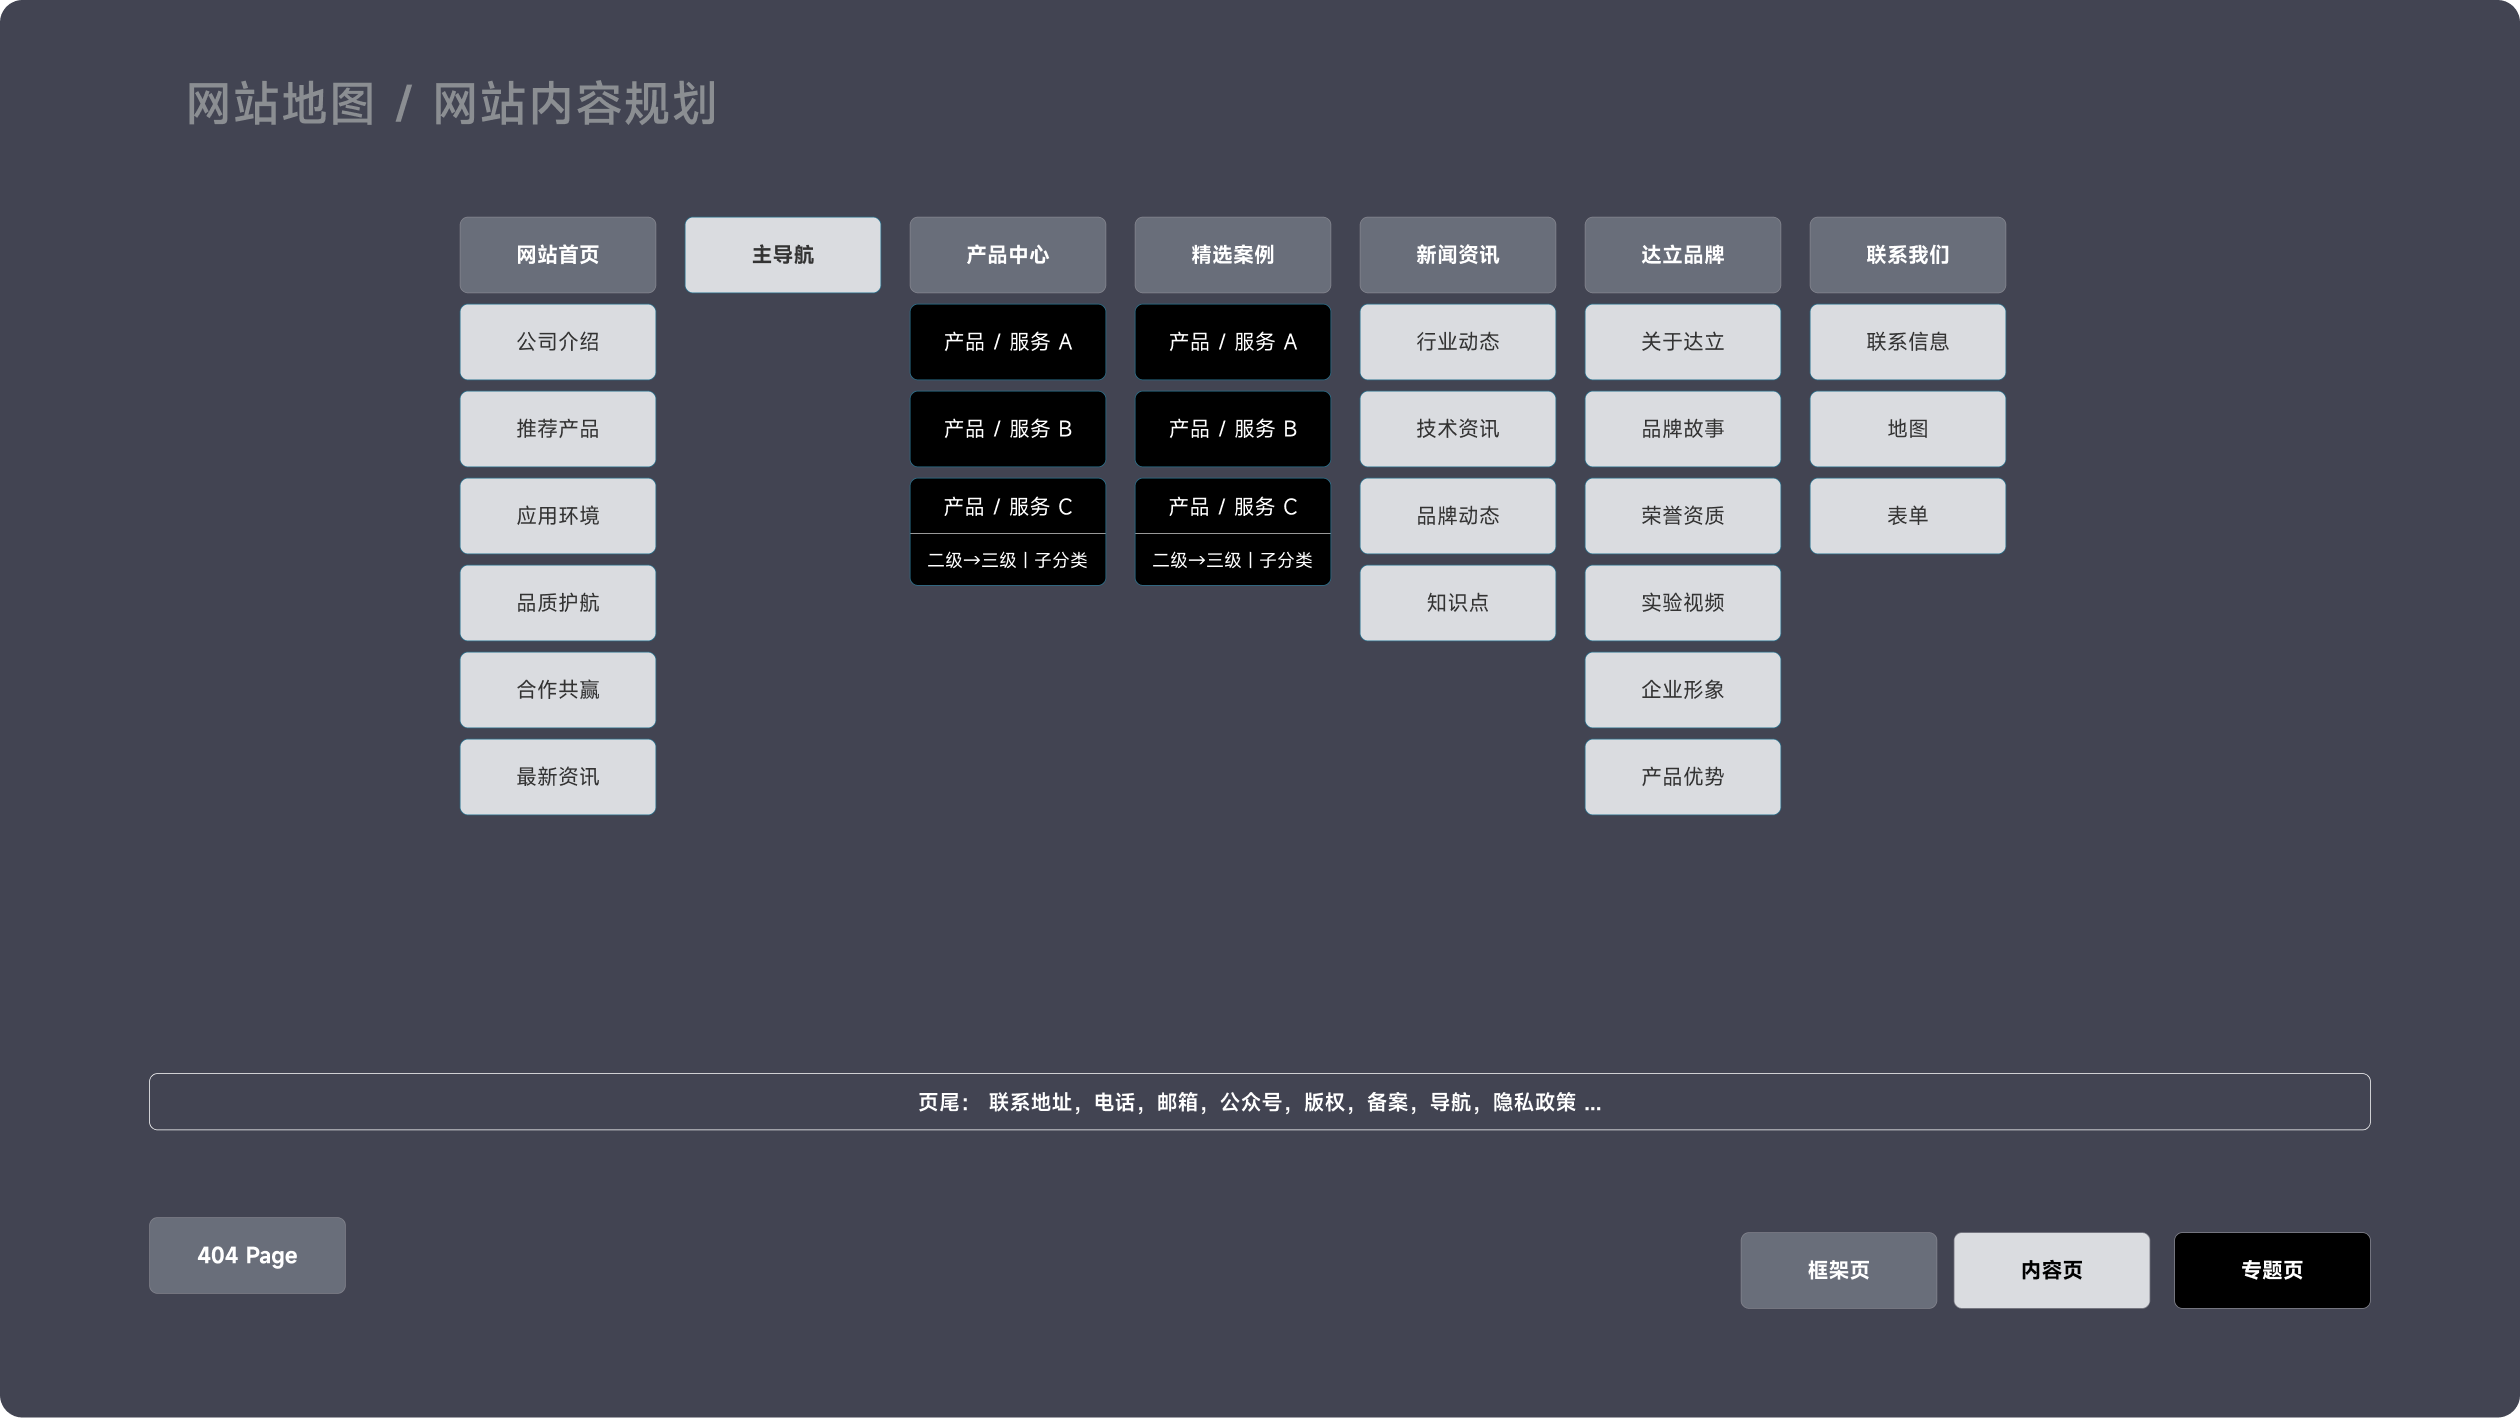
Task: Click the 精选案例 column header
Action: pyautogui.click(x=1232, y=255)
